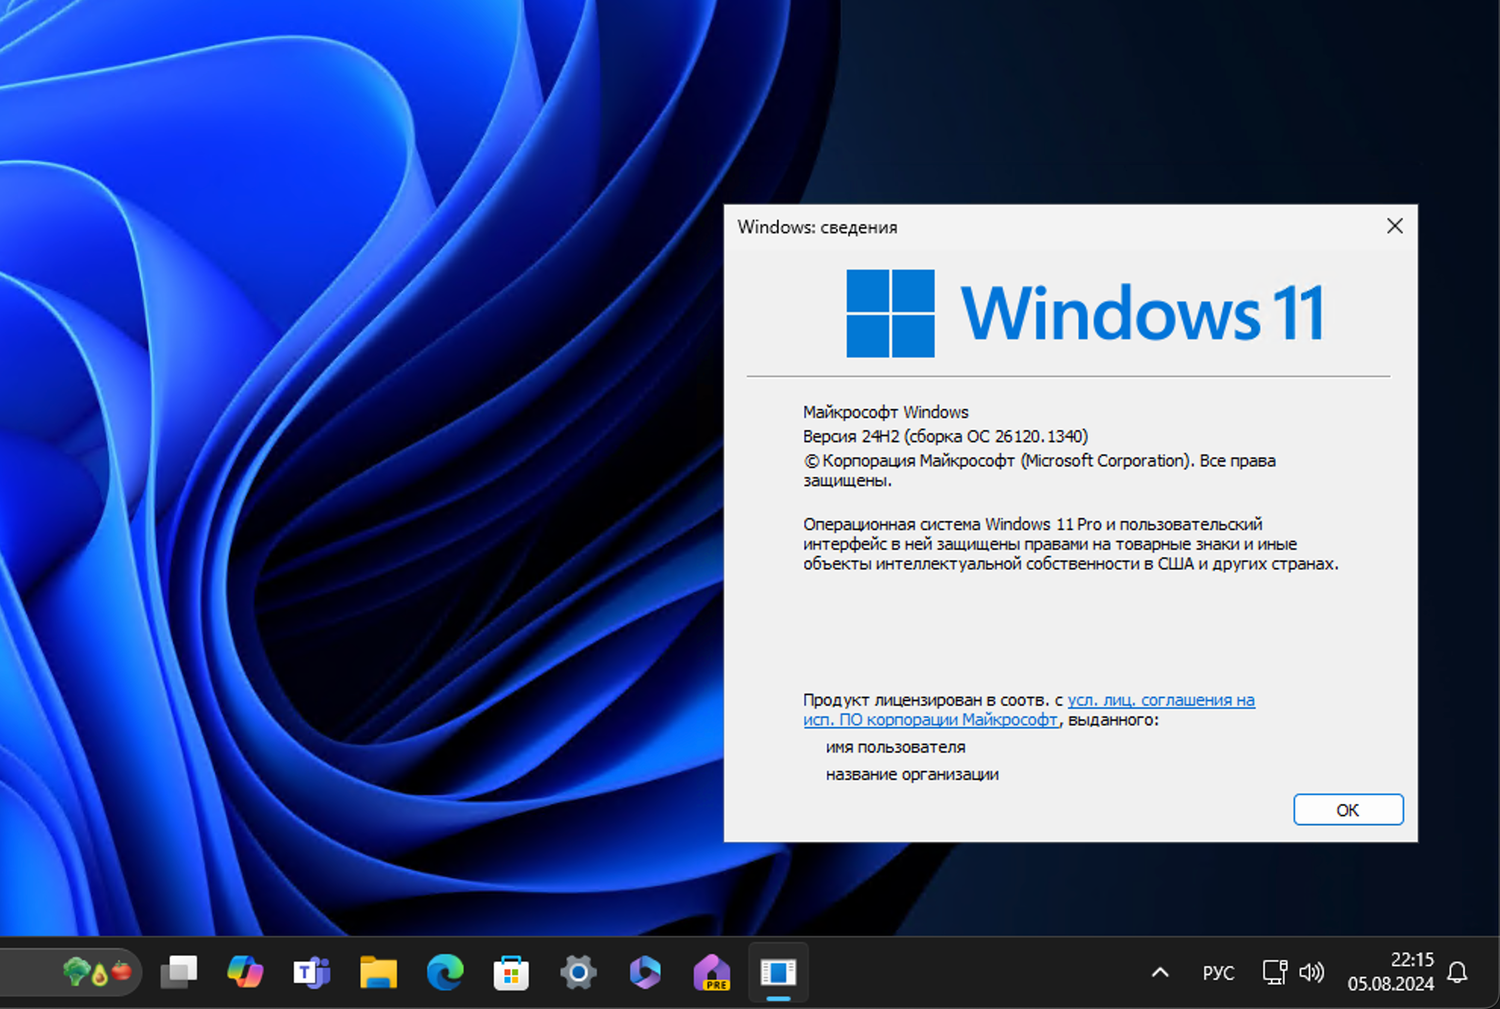Screen dimensions: 1500x1009
Task: Open Task View
Action: click(x=179, y=971)
